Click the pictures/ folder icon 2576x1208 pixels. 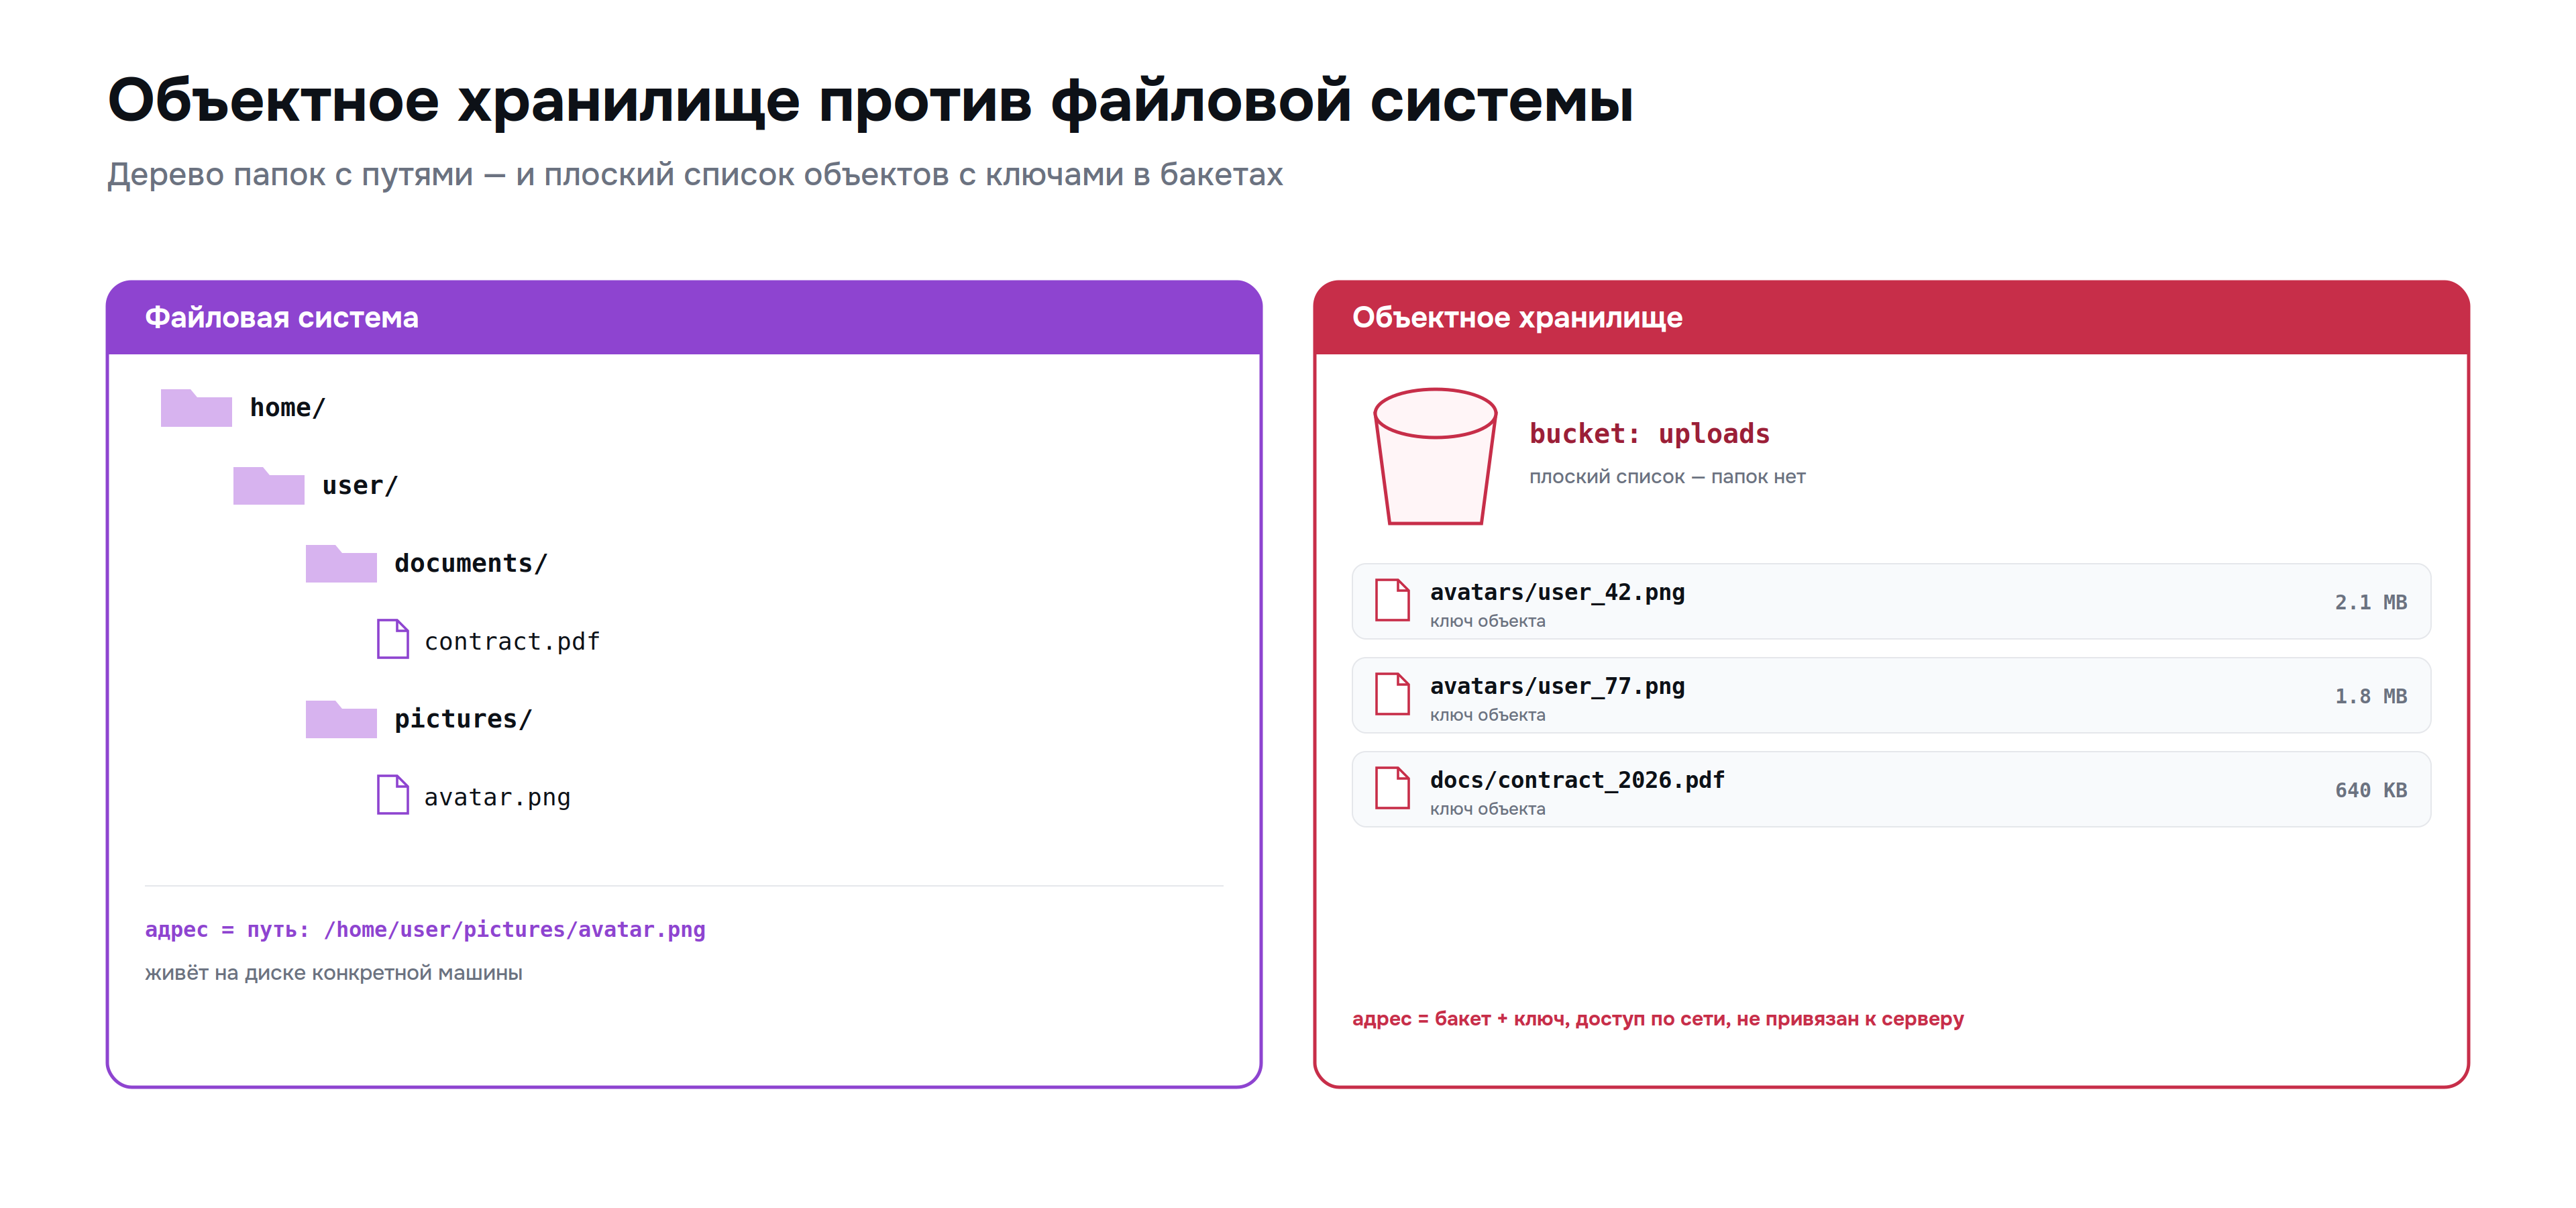point(341,719)
